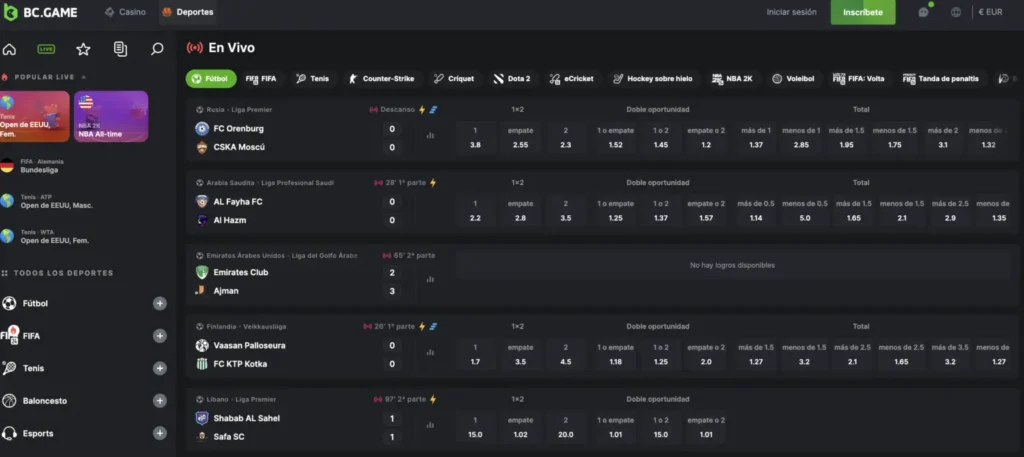Bet on Vaasan Palloseura win at 1.7

pos(475,355)
